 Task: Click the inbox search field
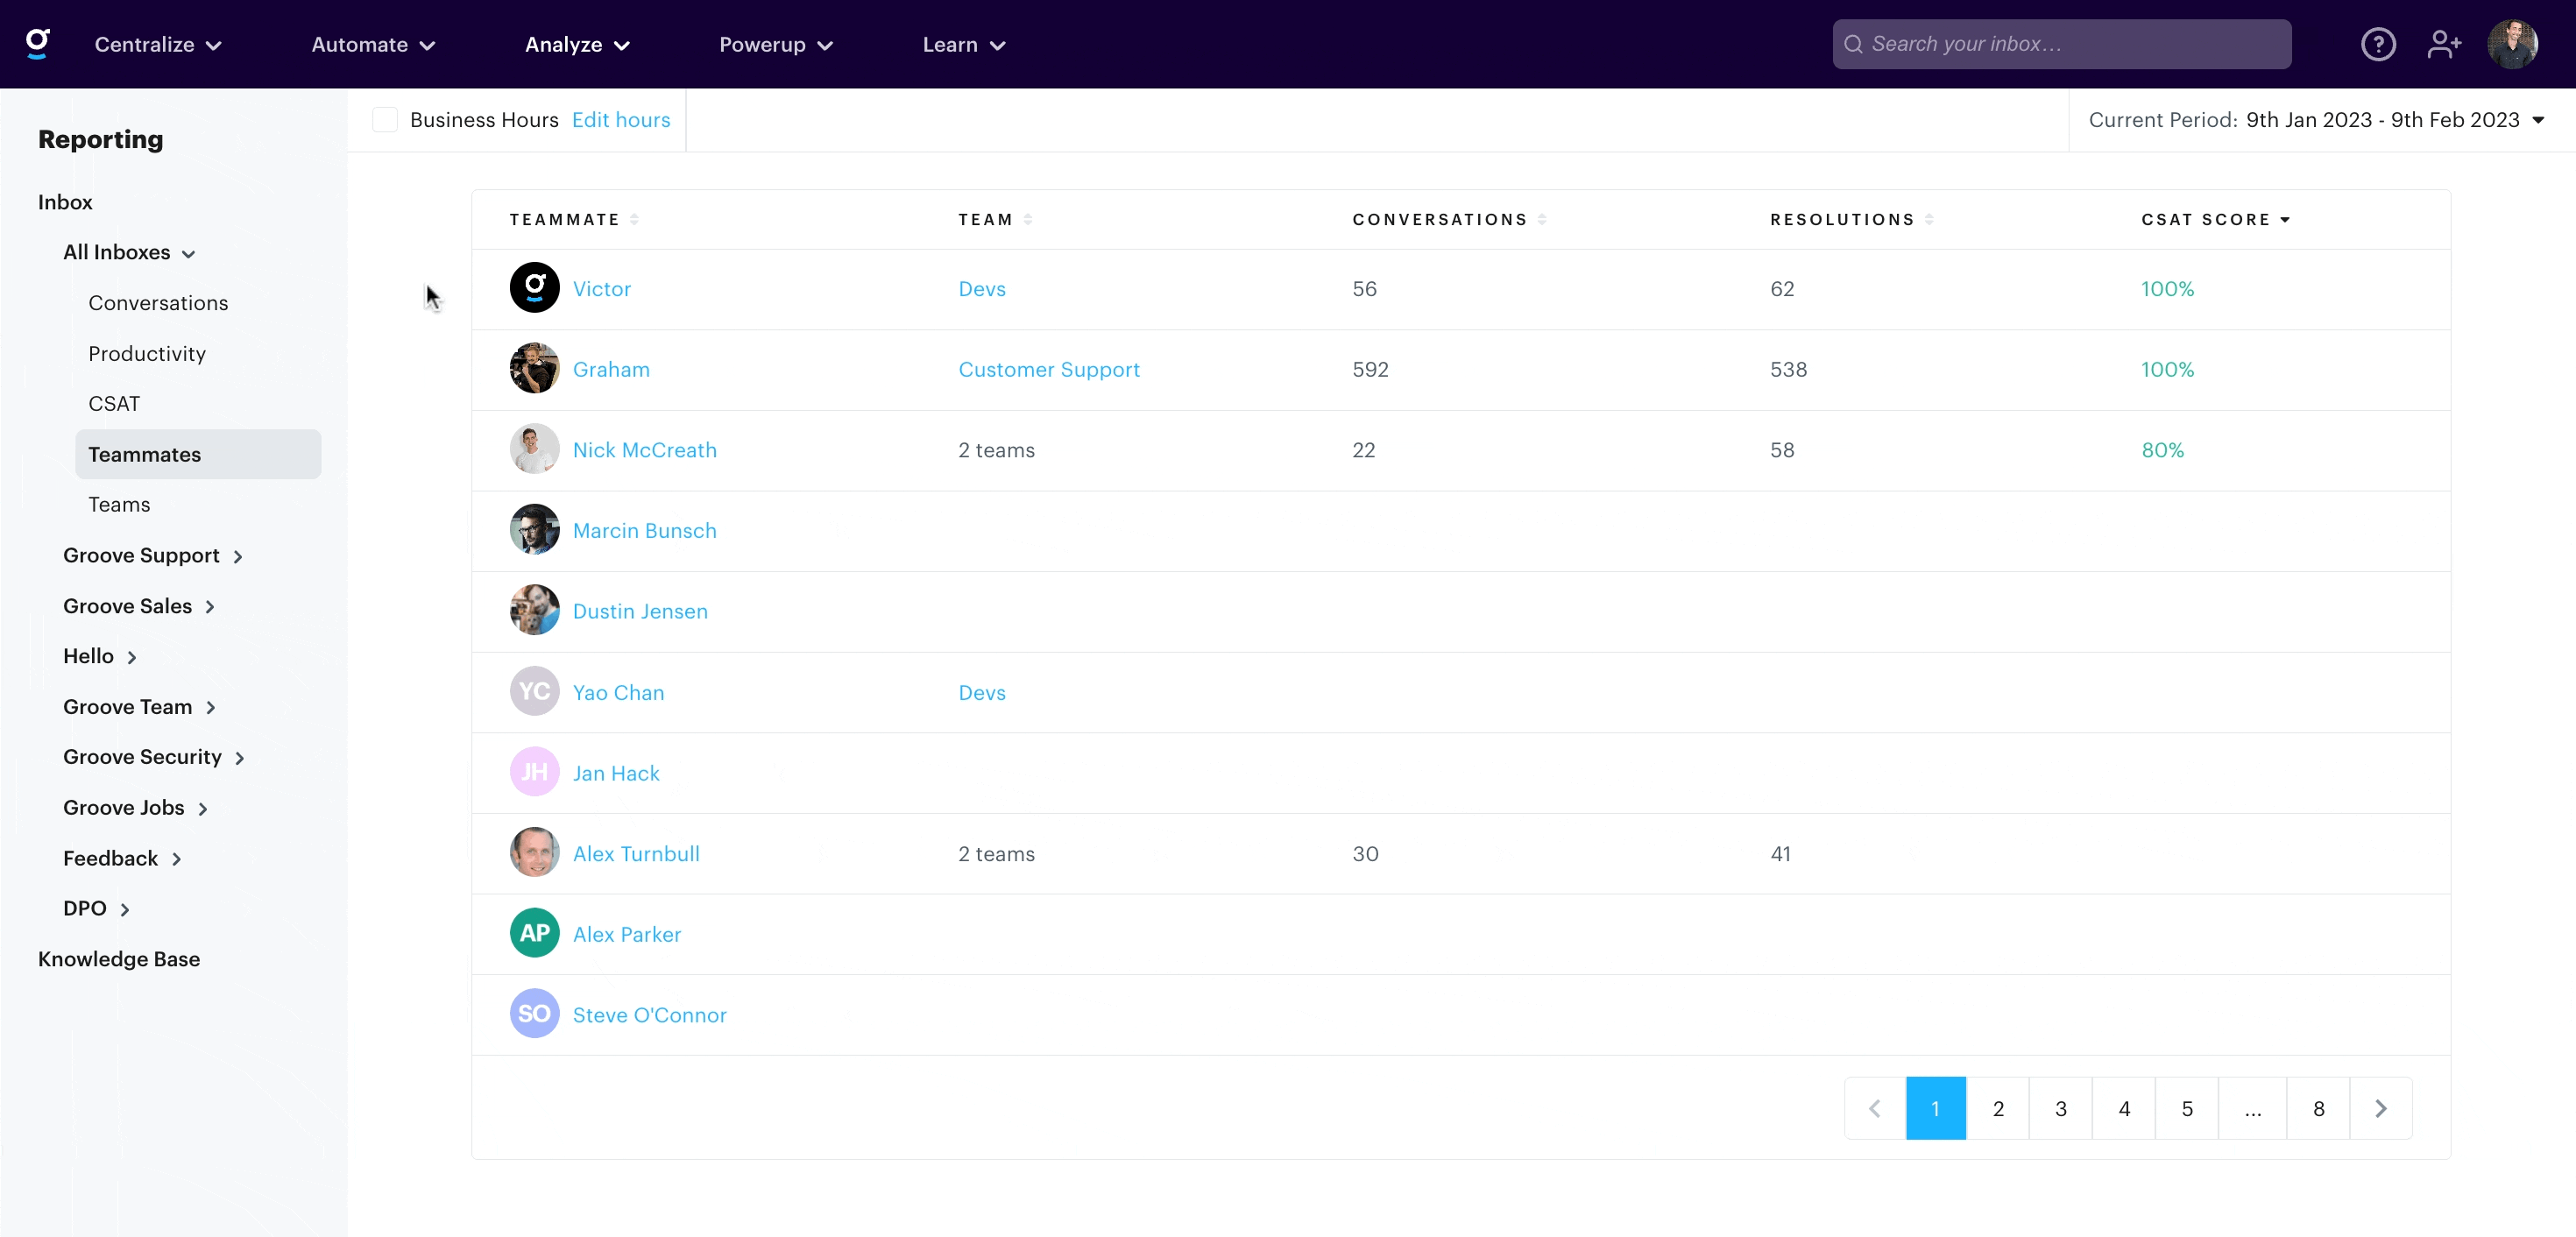[x=2062, y=44]
